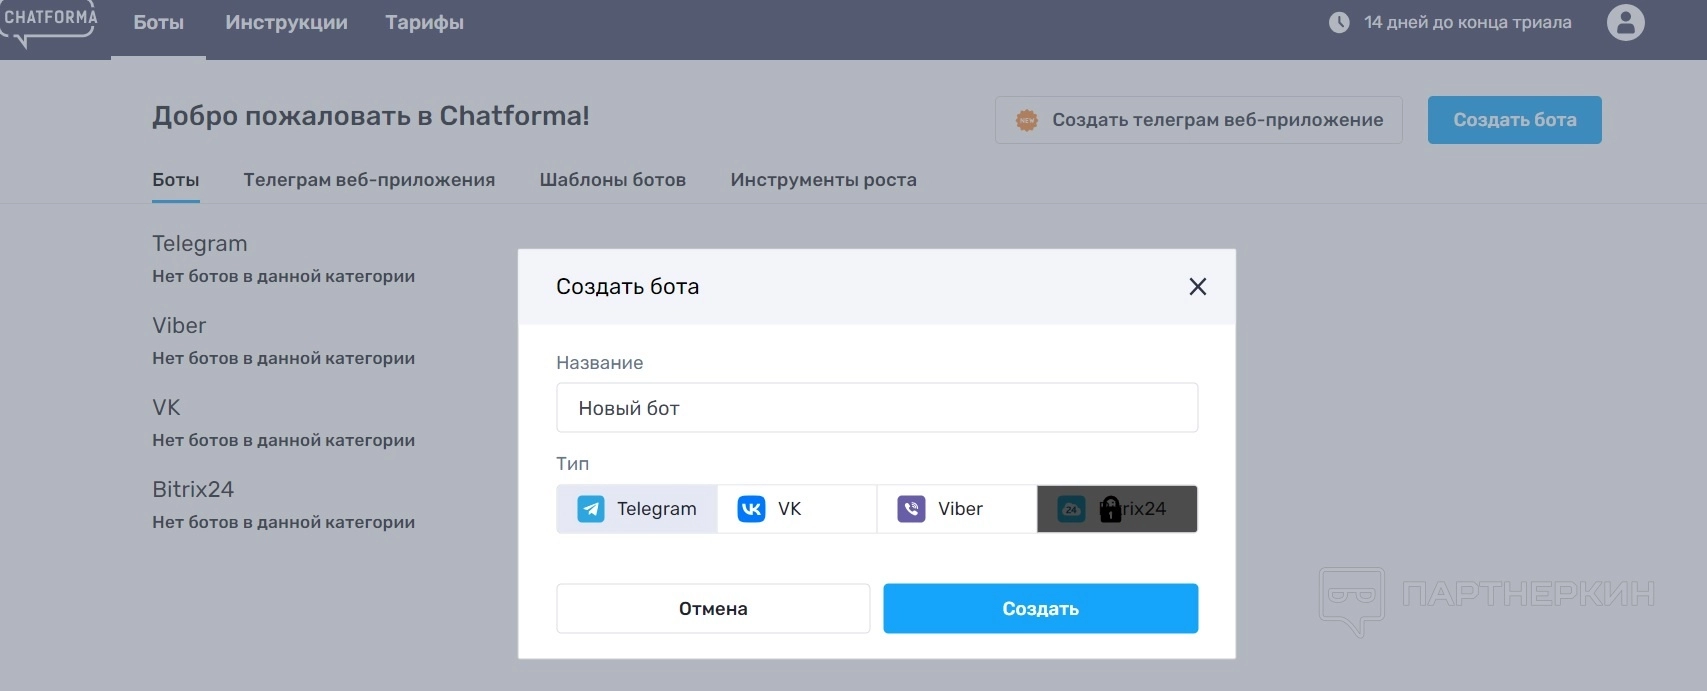Open the Инструкции menu item
Screen dimensions: 1707x691
(x=286, y=22)
